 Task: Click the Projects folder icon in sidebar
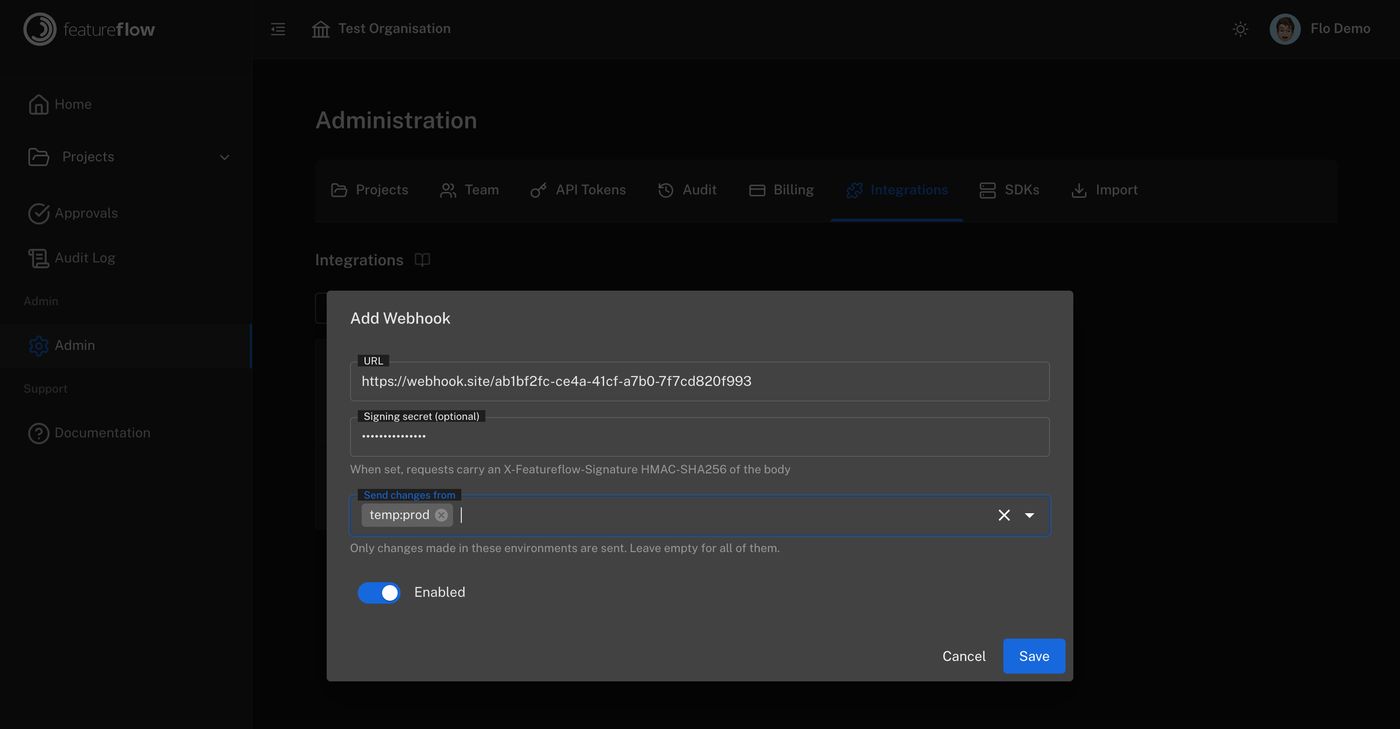point(39,157)
